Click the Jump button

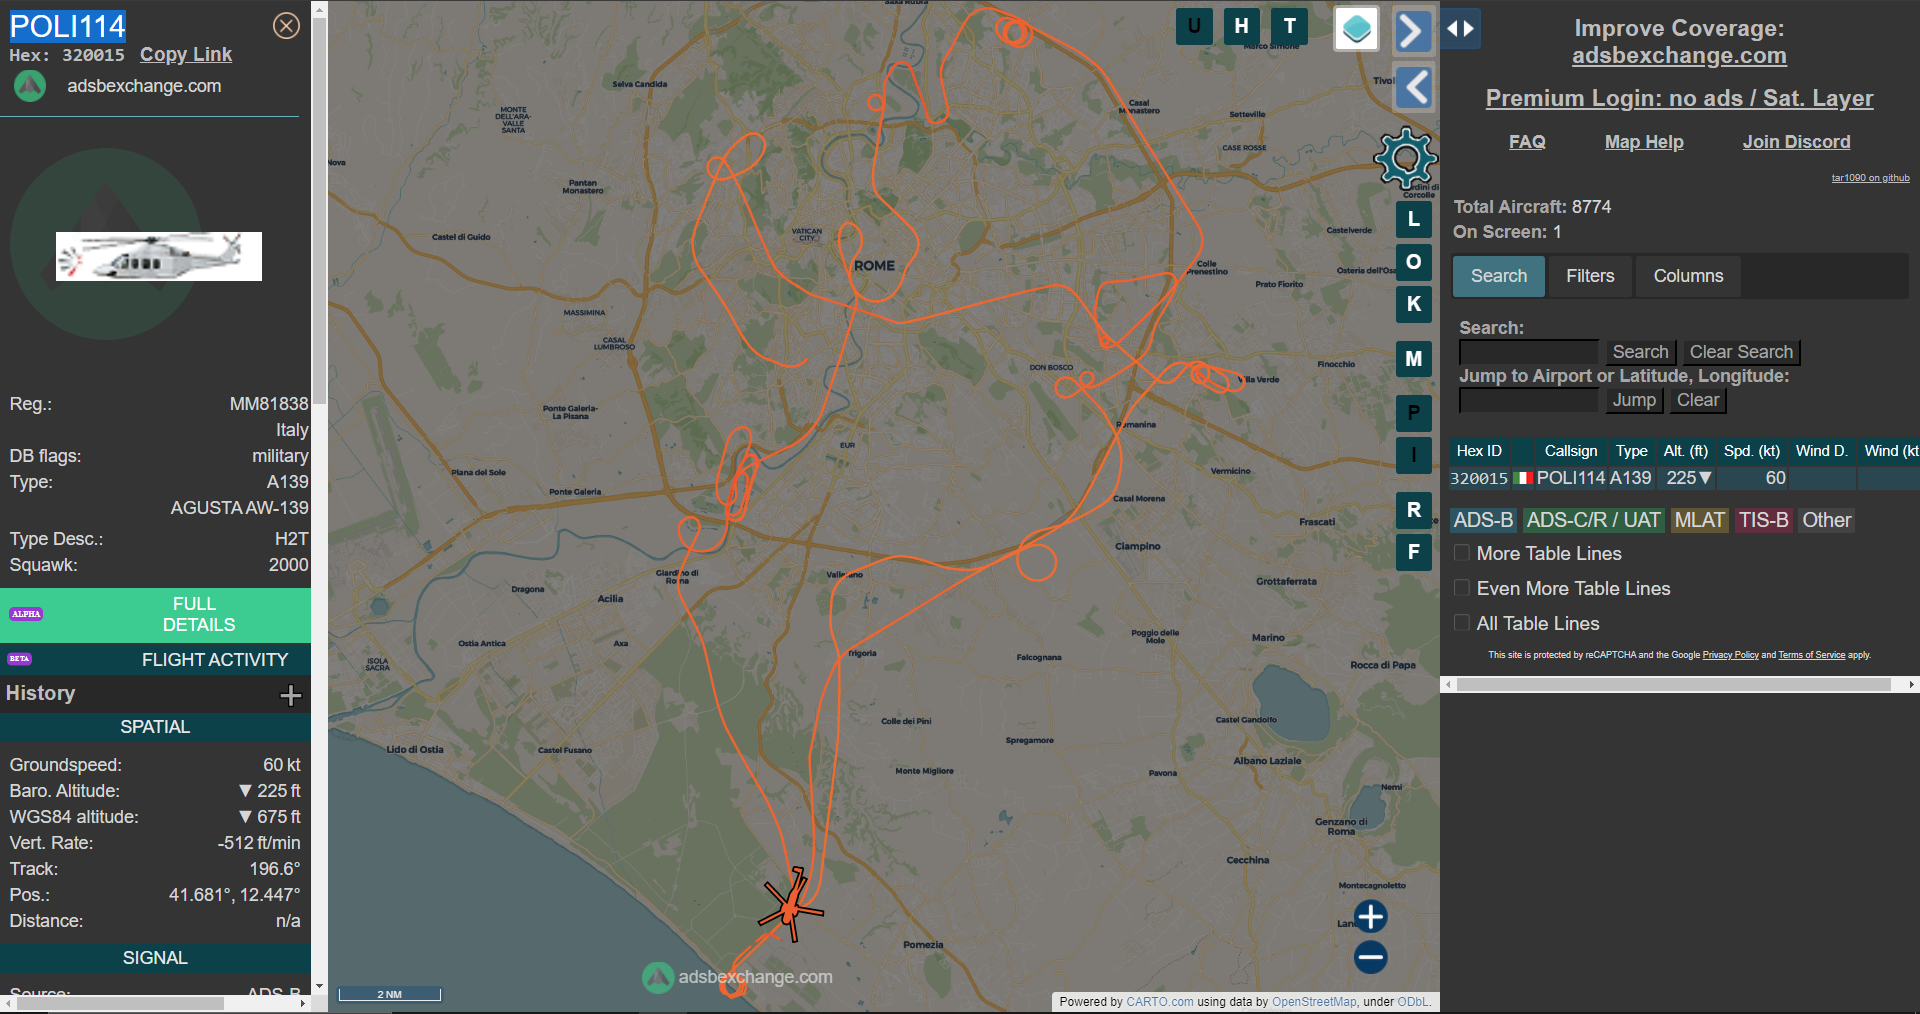(1634, 400)
